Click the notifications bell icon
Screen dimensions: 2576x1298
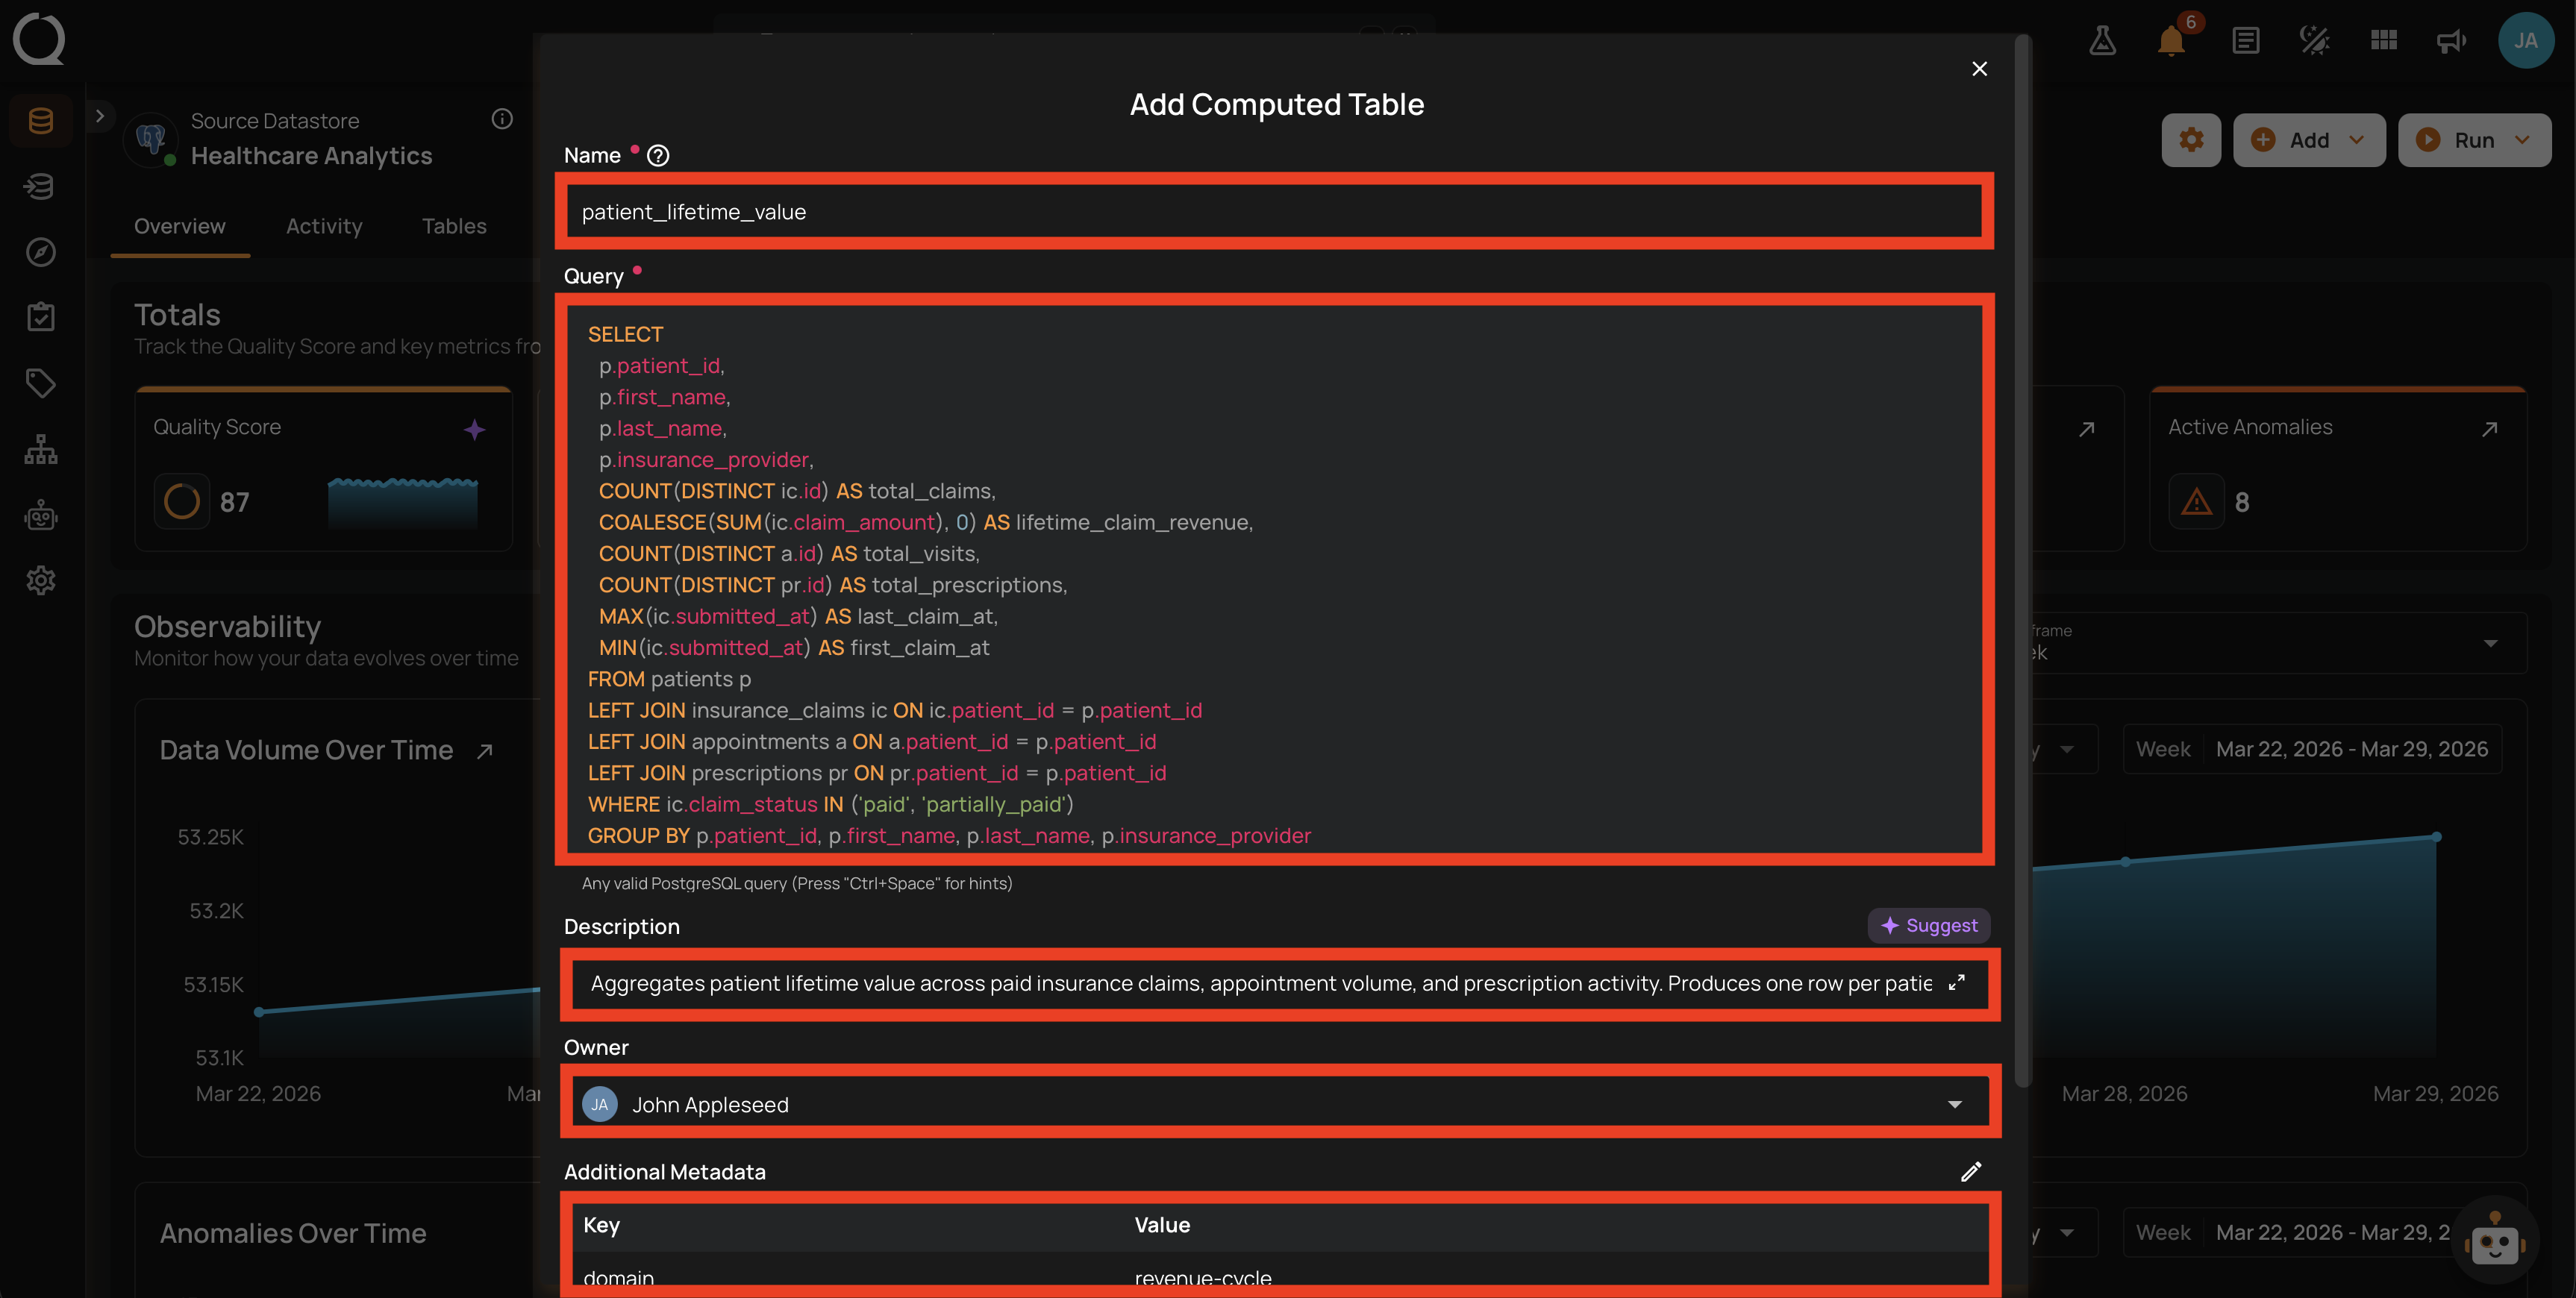pos(2171,41)
